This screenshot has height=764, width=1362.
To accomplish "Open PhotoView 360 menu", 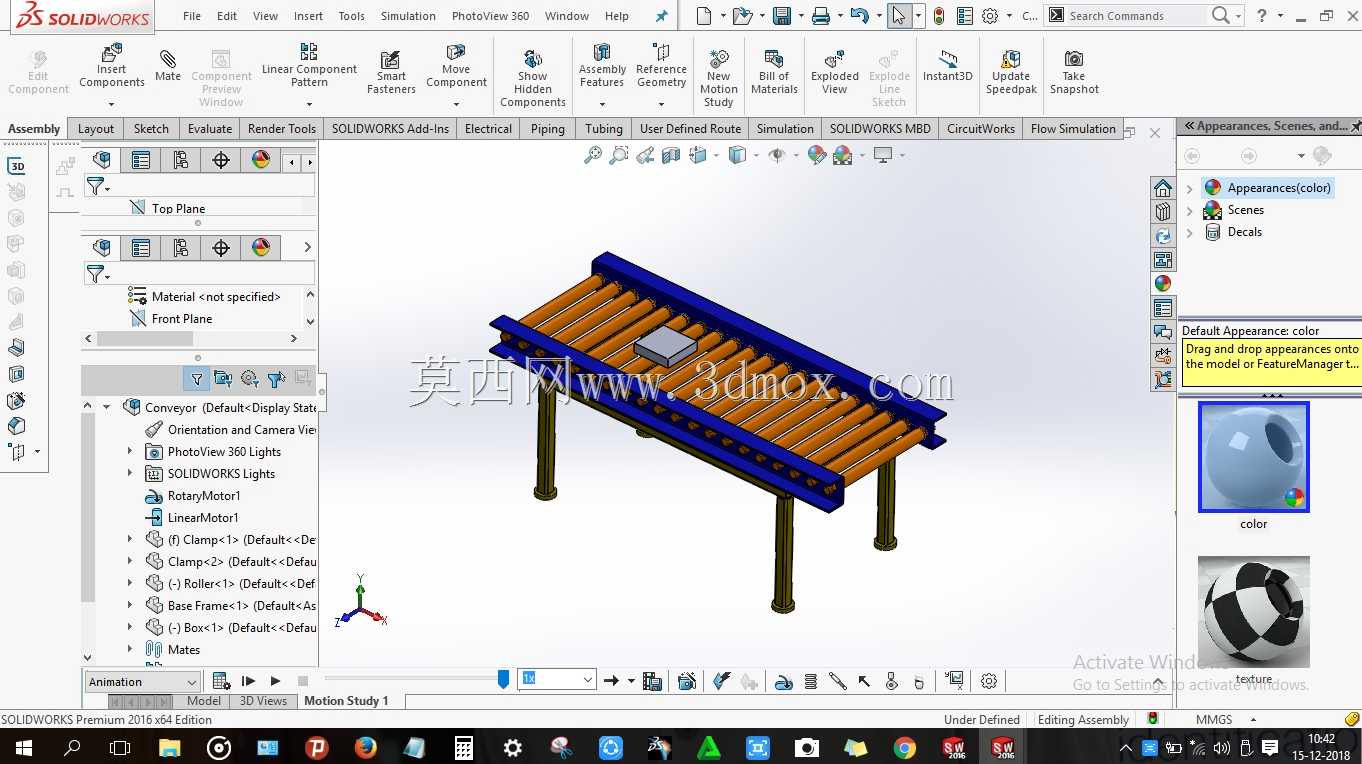I will pos(490,16).
